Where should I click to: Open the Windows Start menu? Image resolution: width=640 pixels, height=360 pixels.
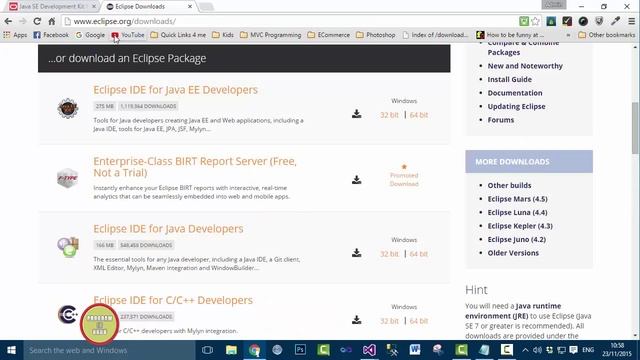click(11, 350)
